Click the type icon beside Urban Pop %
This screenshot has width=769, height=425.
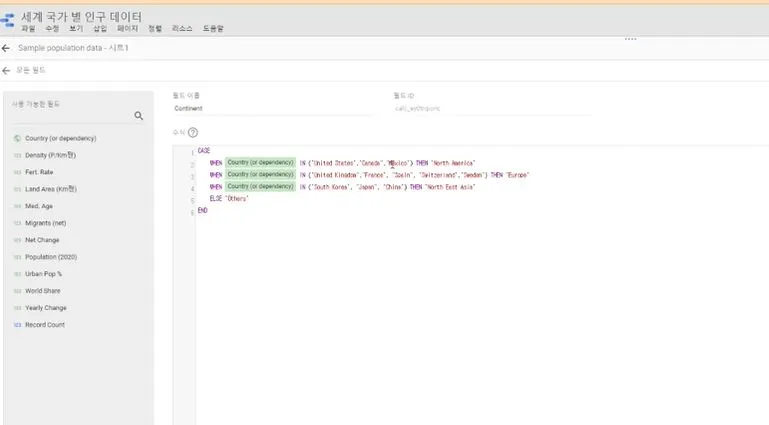pyautogui.click(x=17, y=274)
